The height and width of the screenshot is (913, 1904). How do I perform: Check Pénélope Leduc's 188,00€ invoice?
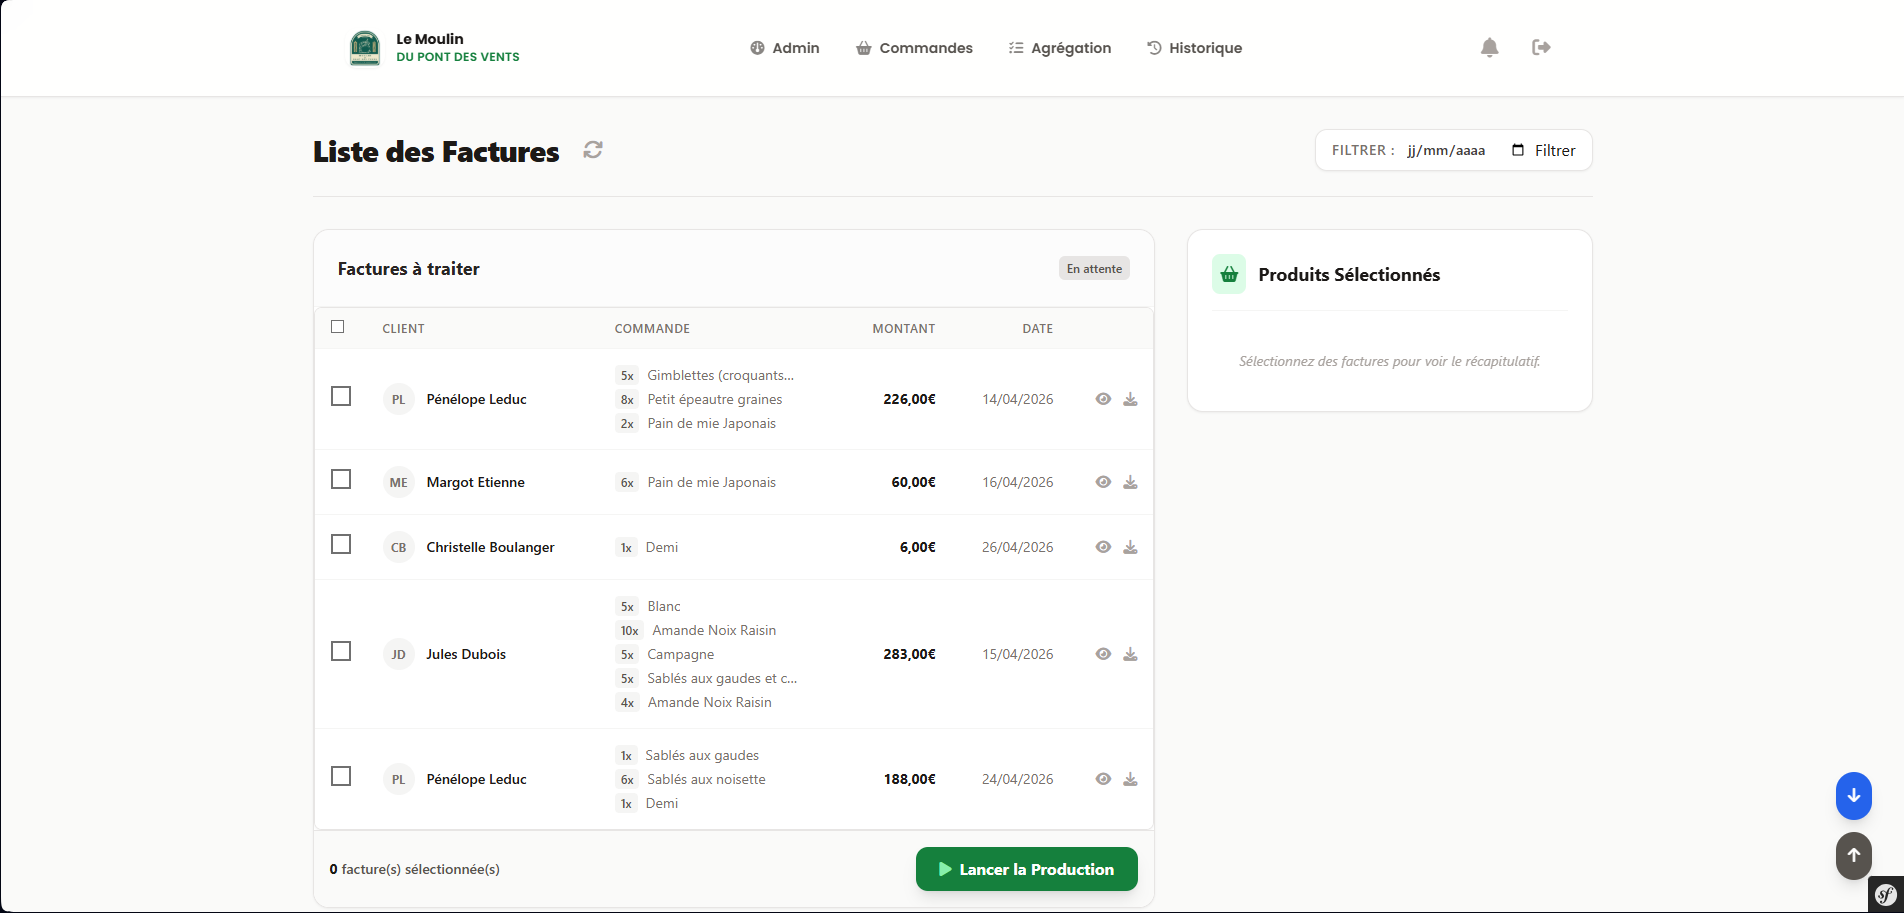pyautogui.click(x=341, y=777)
